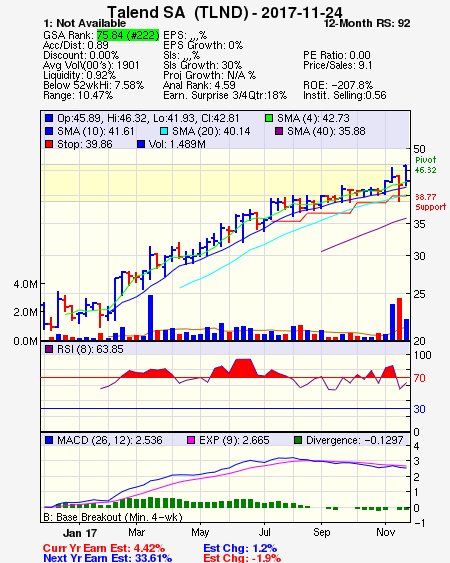The height and width of the screenshot is (563, 450).
Task: Click the tall red volume bar in November
Action: point(399,319)
